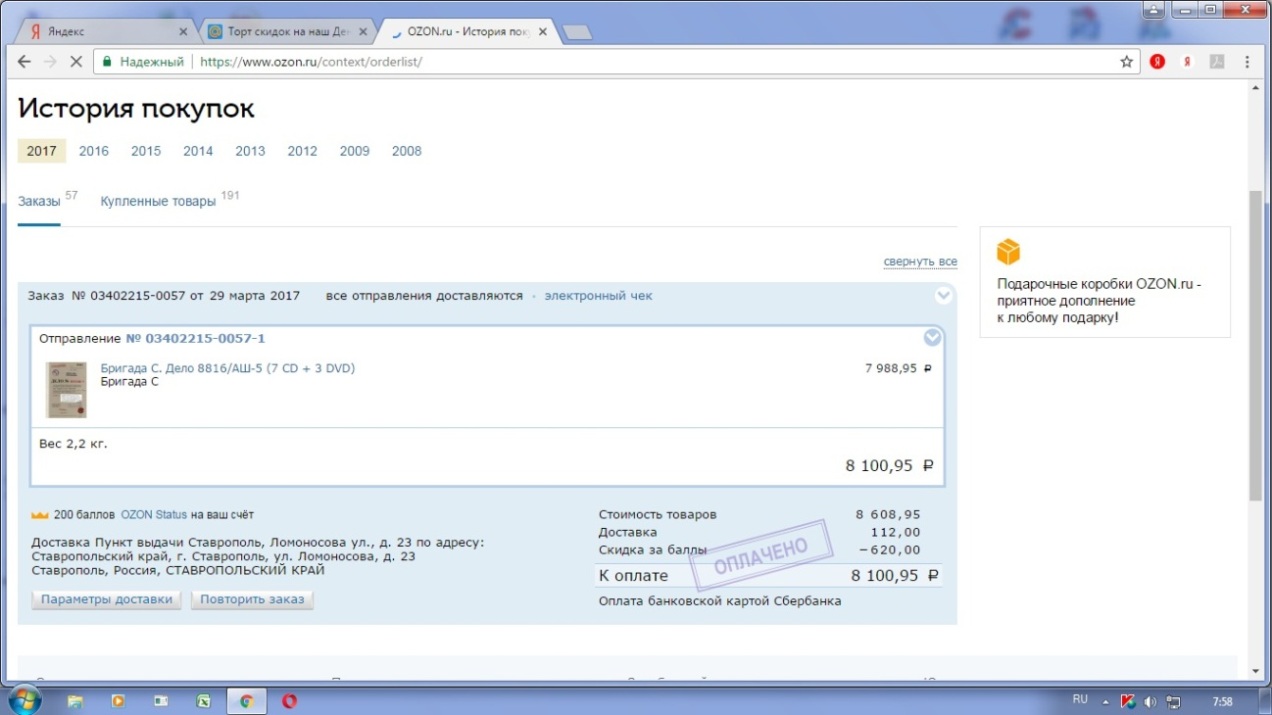Select year 2013 in purchase history
Image resolution: width=1272 pixels, height=715 pixels.
250,151
